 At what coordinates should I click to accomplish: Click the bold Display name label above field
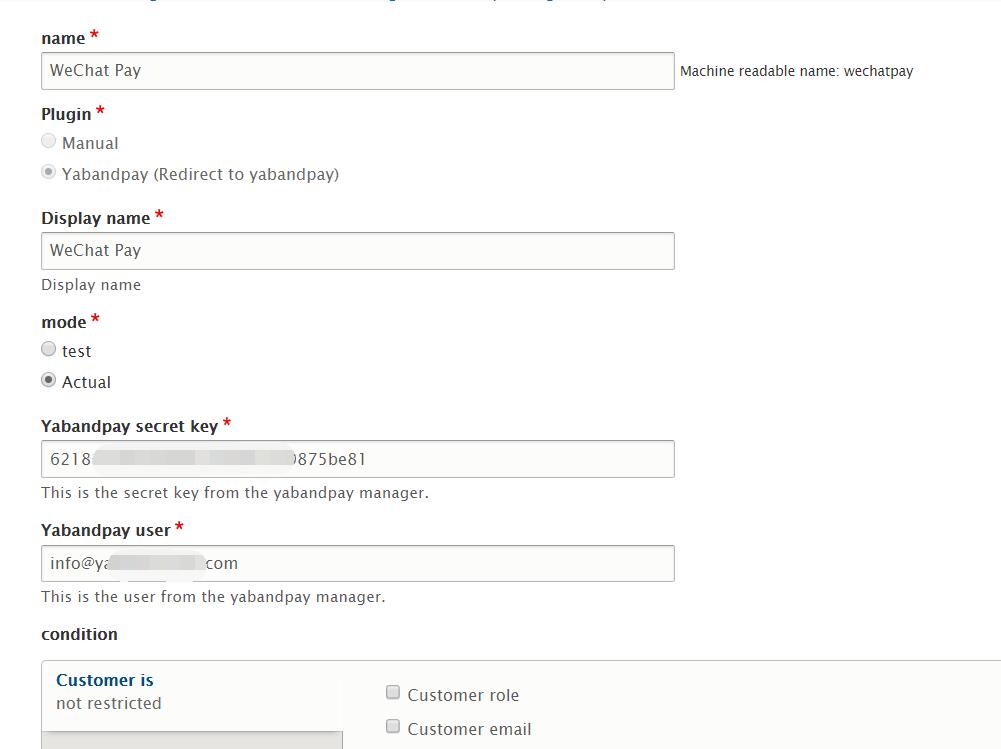point(95,218)
